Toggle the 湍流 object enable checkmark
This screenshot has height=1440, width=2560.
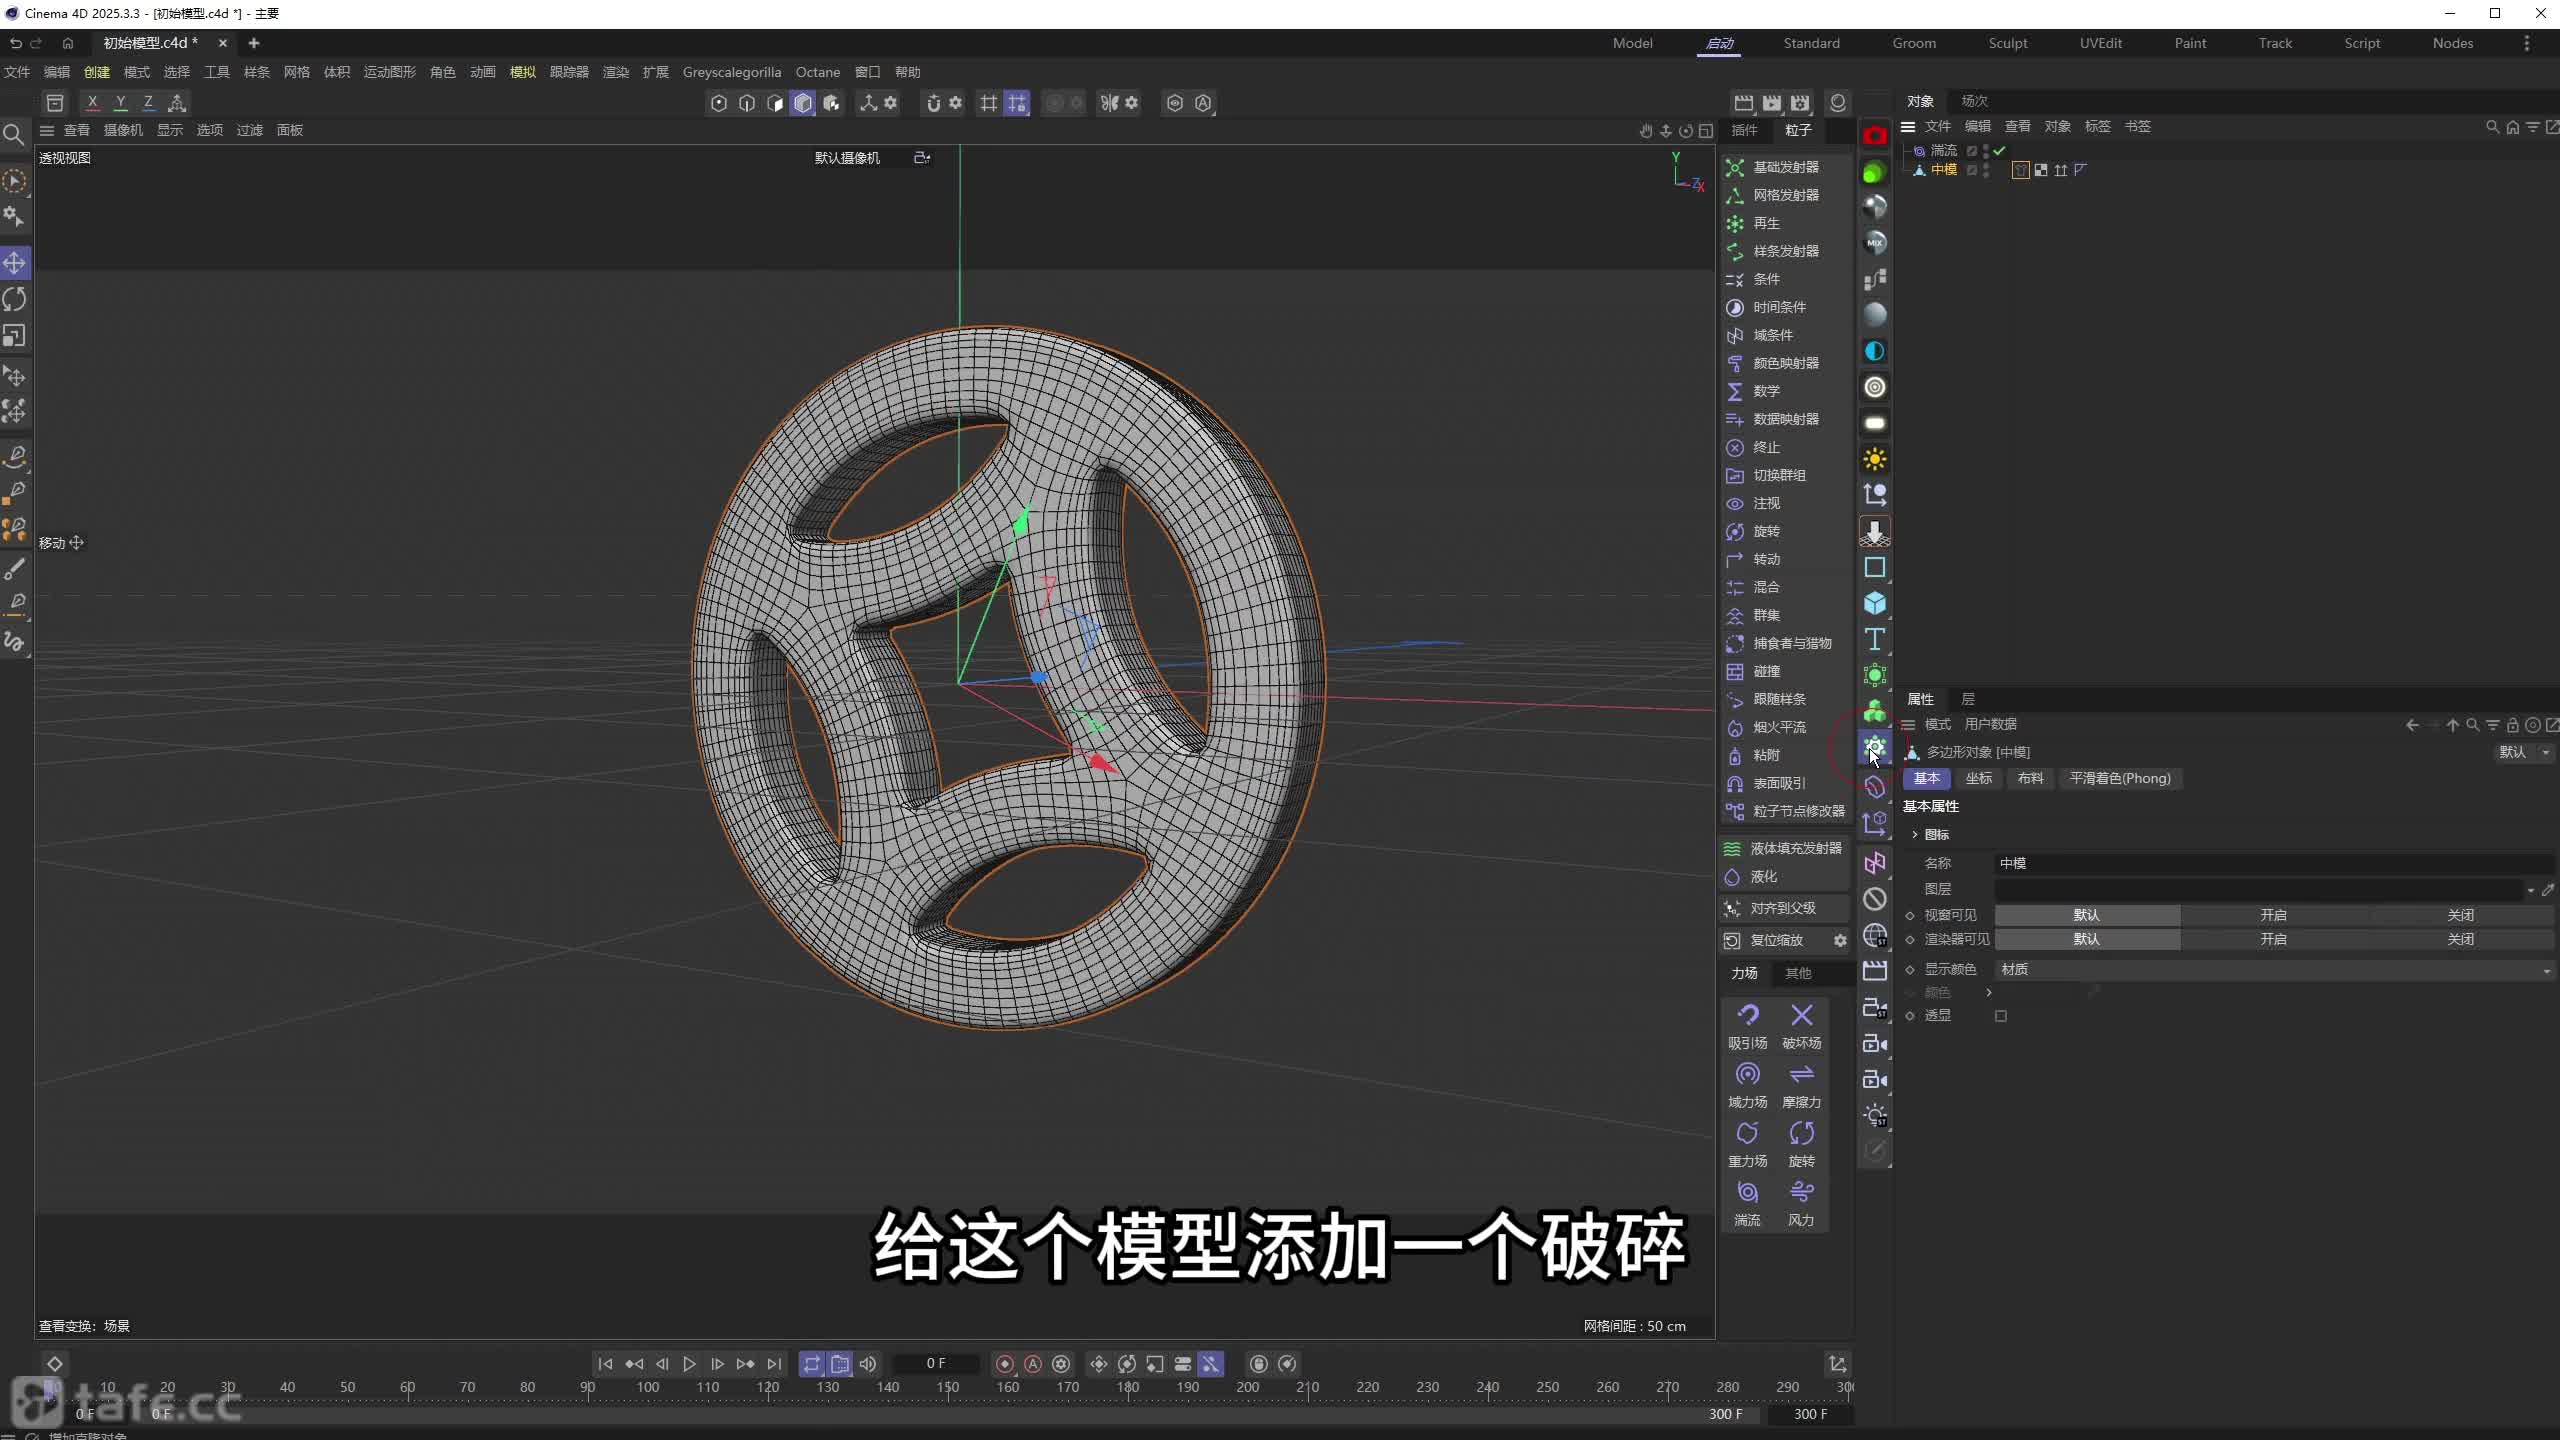1999,151
